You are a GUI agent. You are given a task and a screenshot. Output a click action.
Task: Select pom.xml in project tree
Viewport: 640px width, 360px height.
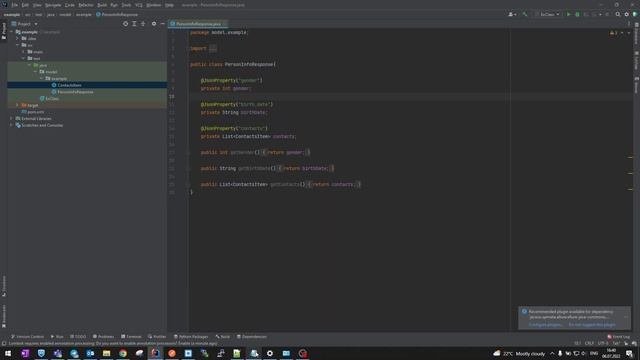(x=36, y=112)
